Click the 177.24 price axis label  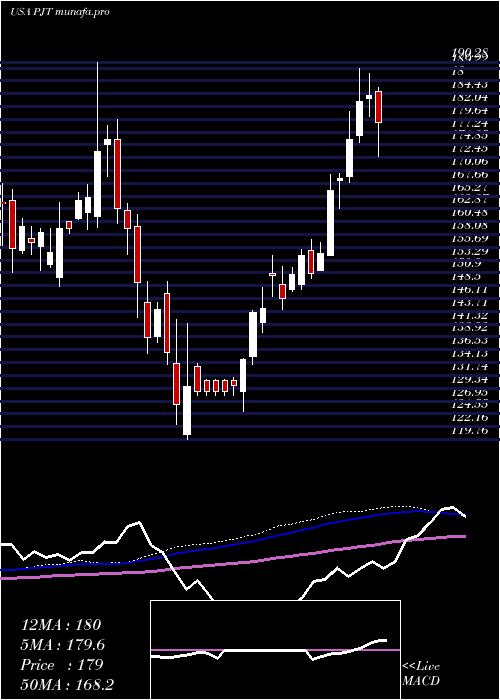(470, 123)
